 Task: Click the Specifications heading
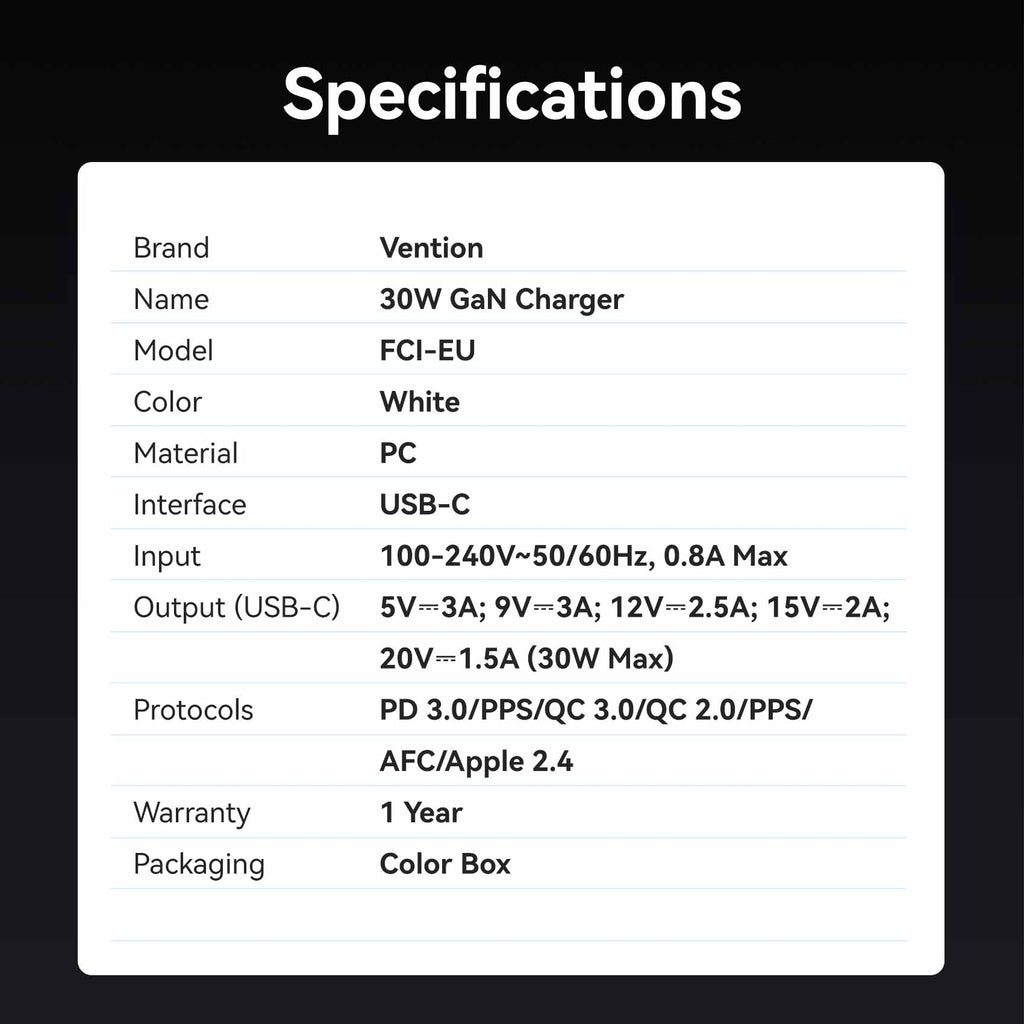click(512, 97)
